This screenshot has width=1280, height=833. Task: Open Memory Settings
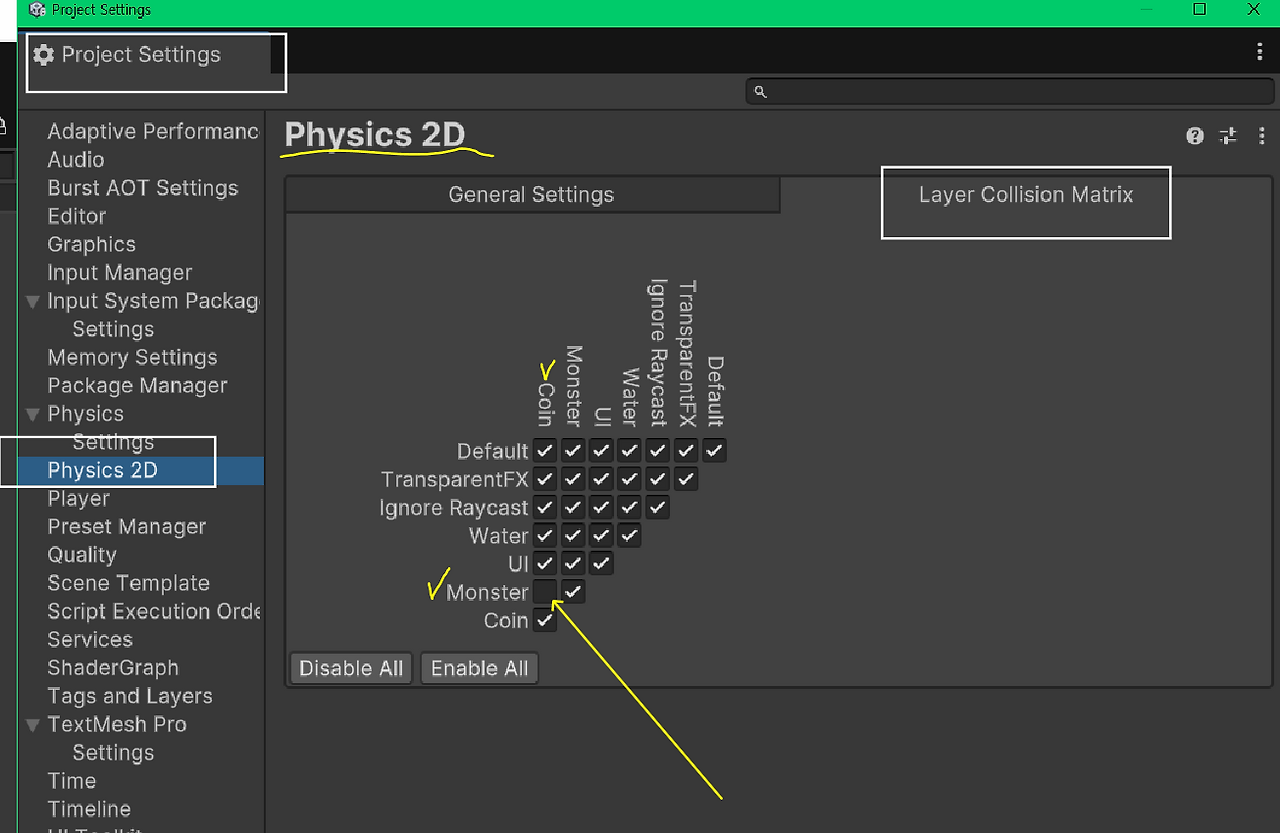point(132,357)
